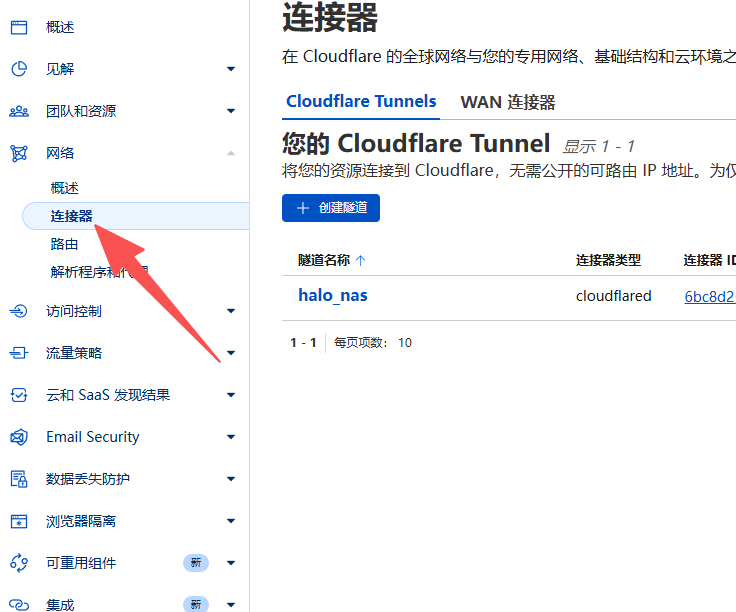Click the 浏览器隔离 icon in sidebar
Screen dimensions: 736x612
pos(19,521)
